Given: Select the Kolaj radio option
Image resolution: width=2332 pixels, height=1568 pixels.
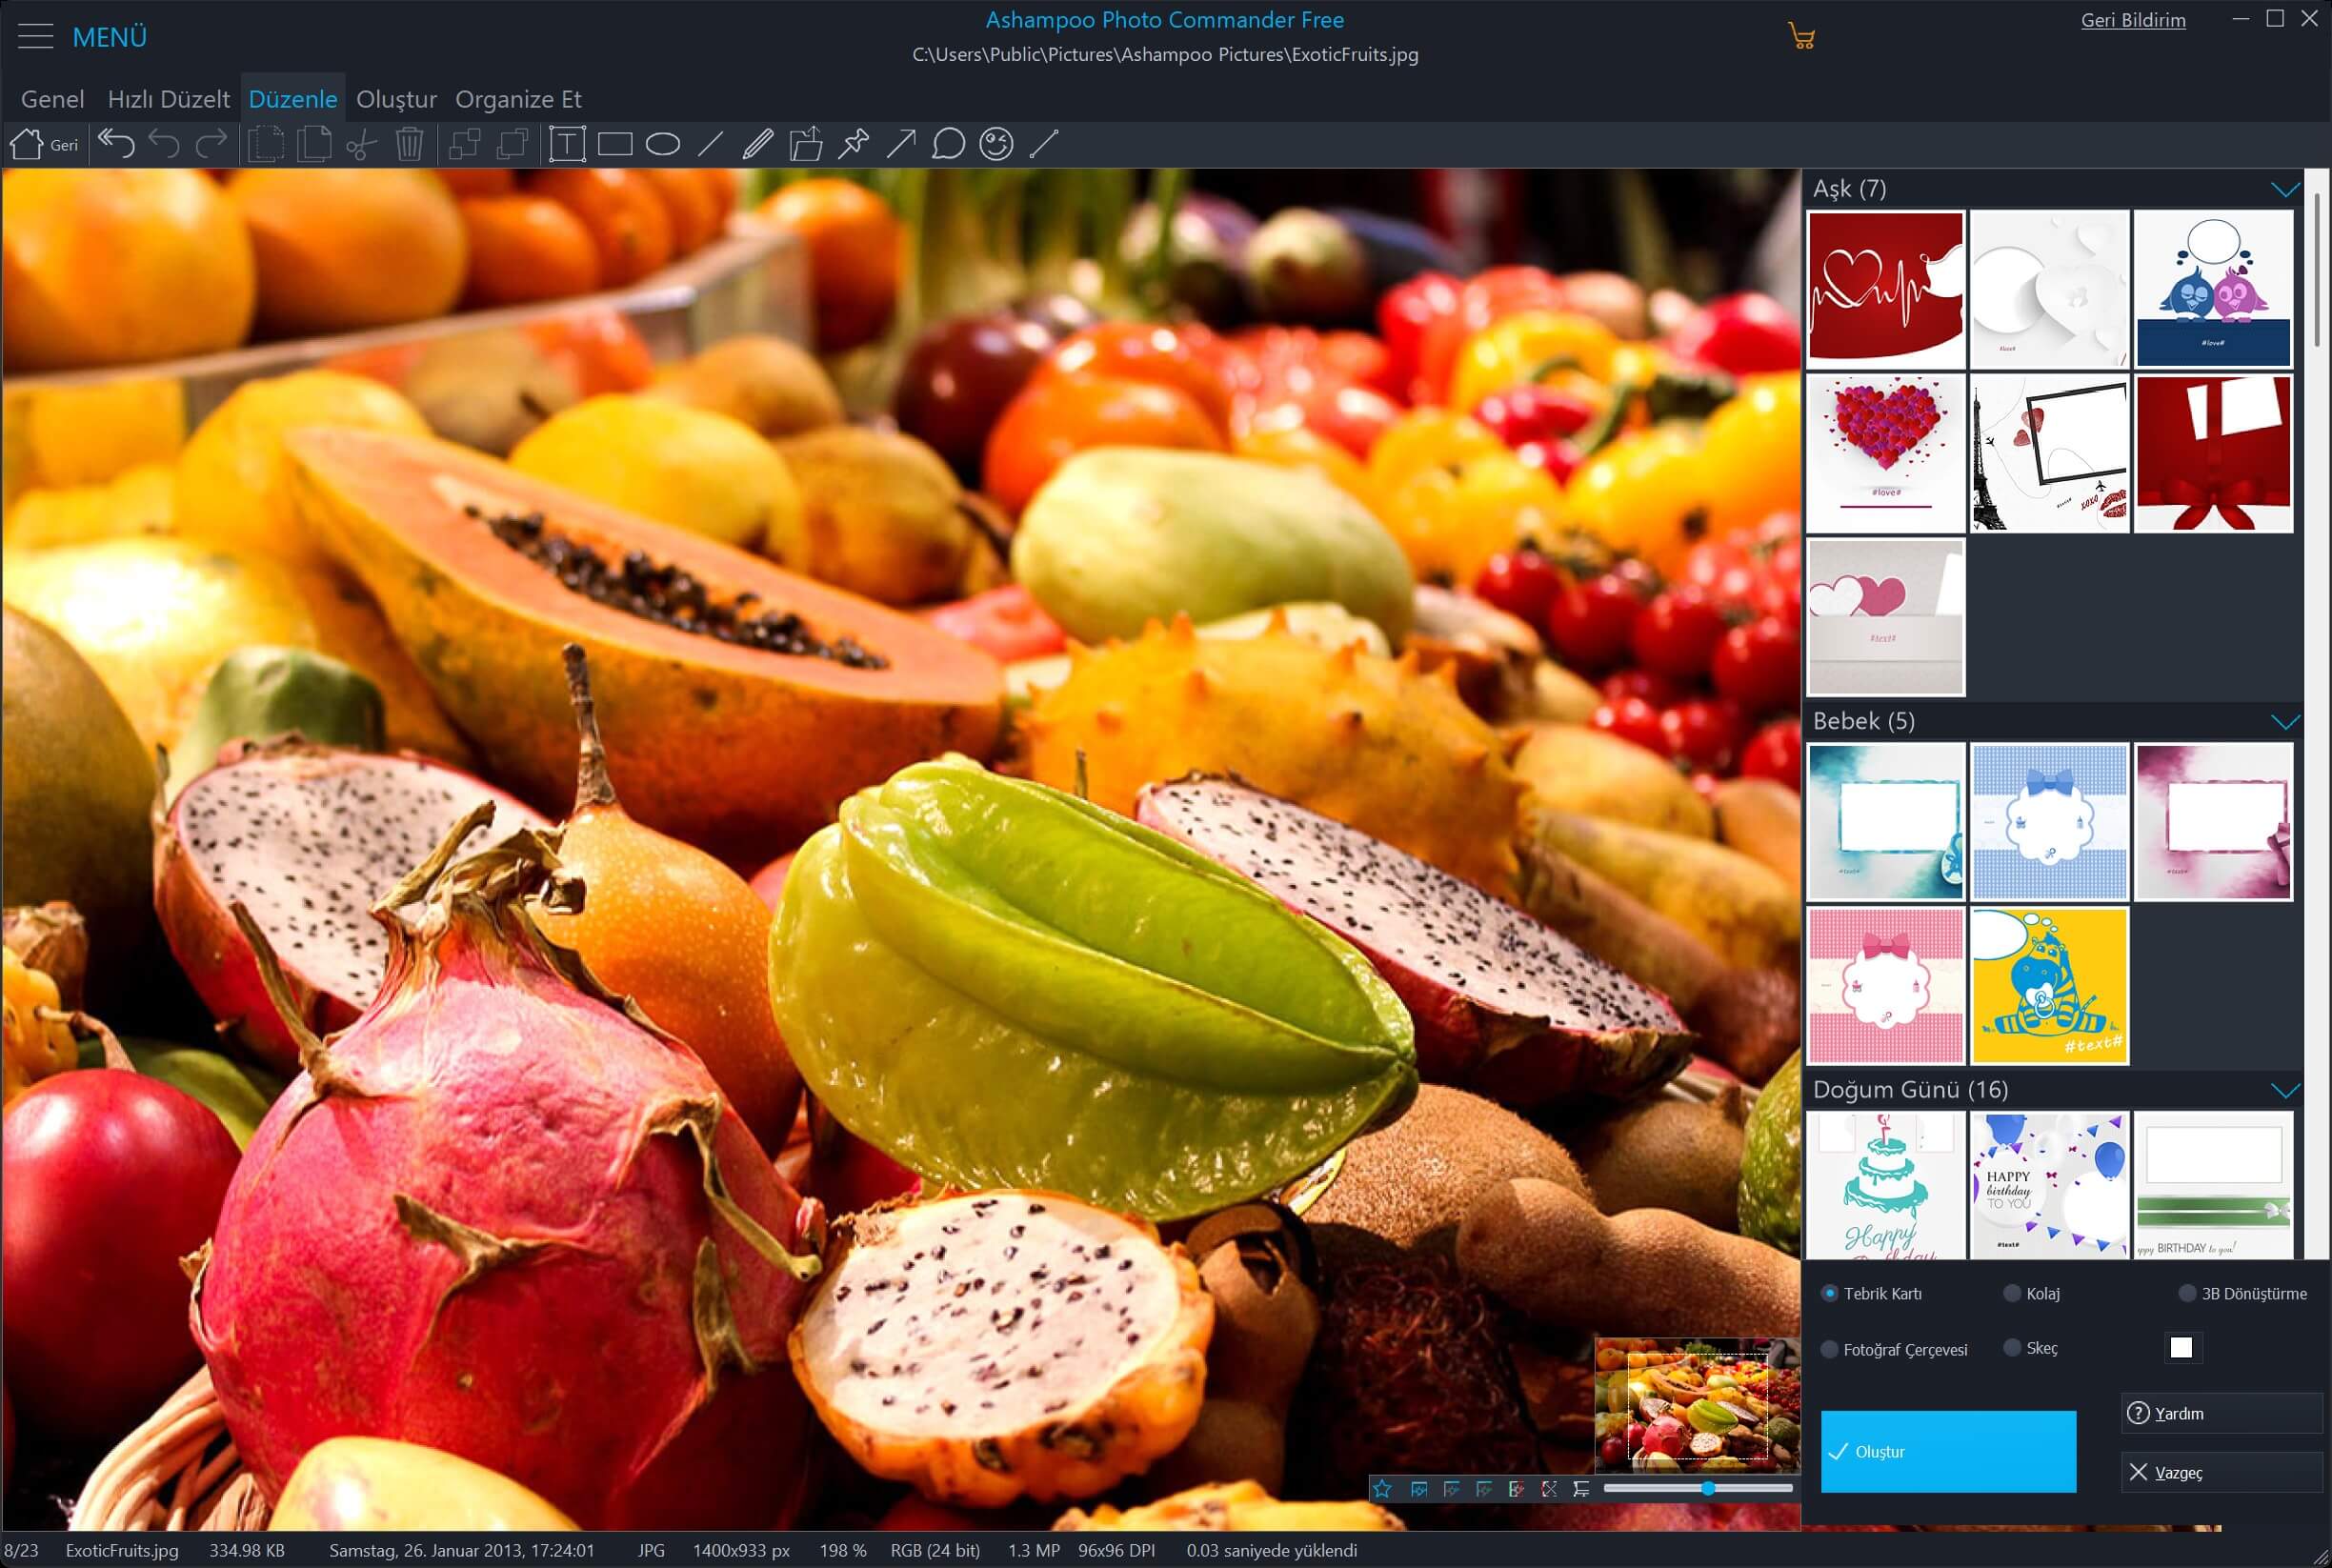Looking at the screenshot, I should (x=2012, y=1293).
